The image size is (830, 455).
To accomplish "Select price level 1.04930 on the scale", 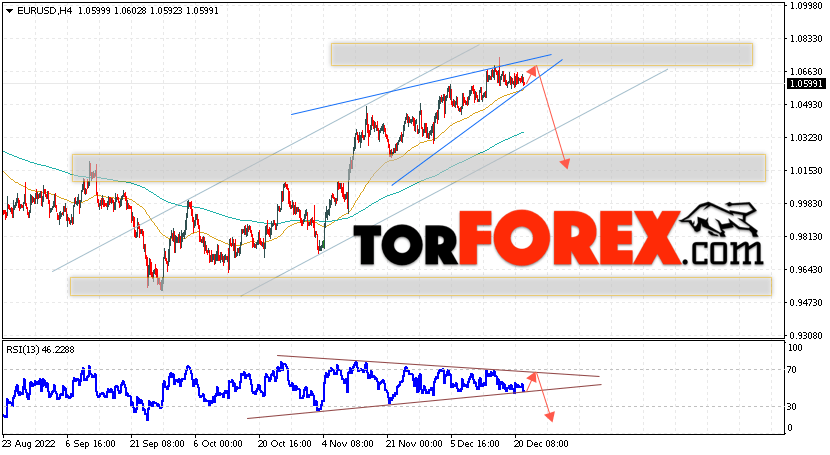I will [x=806, y=105].
